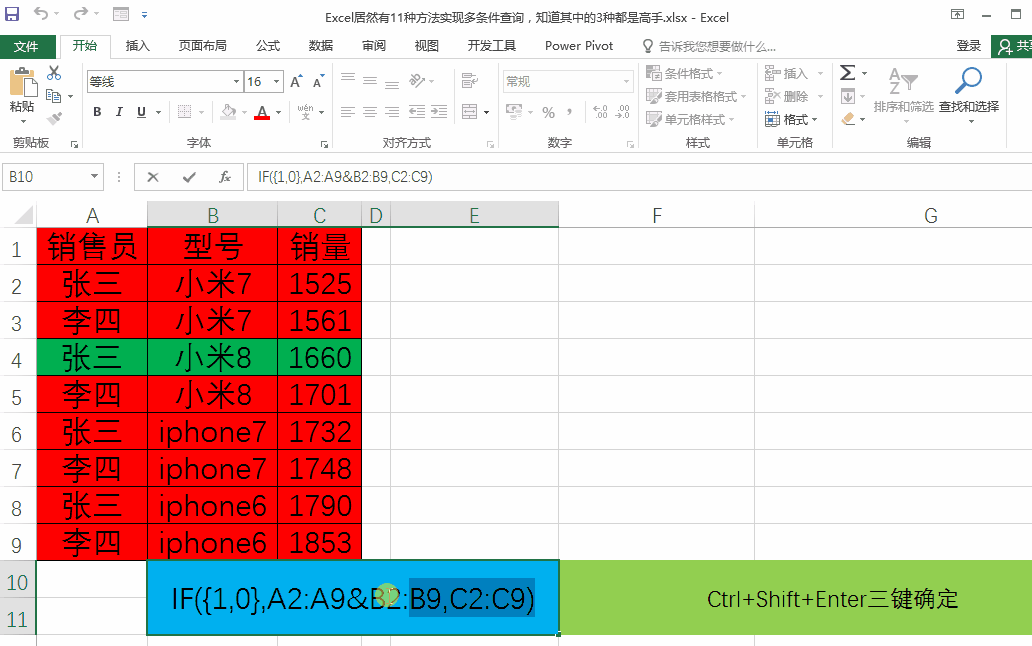Undo the last action
Image resolution: width=1032 pixels, height=646 pixels.
[x=41, y=13]
